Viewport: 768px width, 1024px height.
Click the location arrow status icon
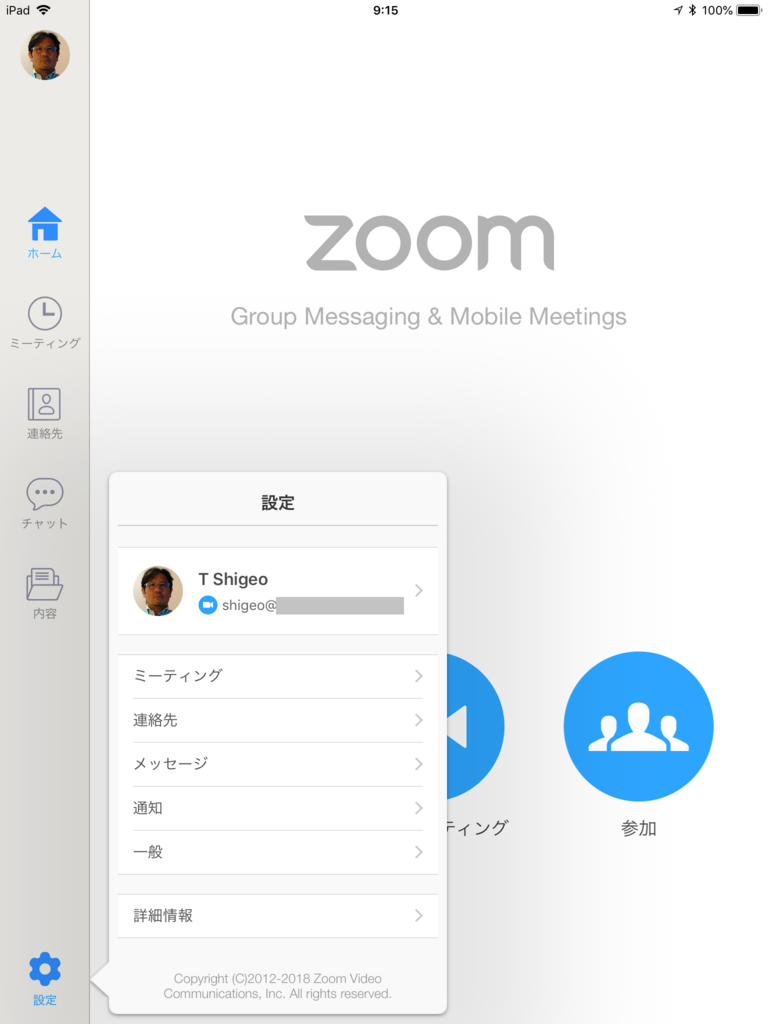coord(678,10)
